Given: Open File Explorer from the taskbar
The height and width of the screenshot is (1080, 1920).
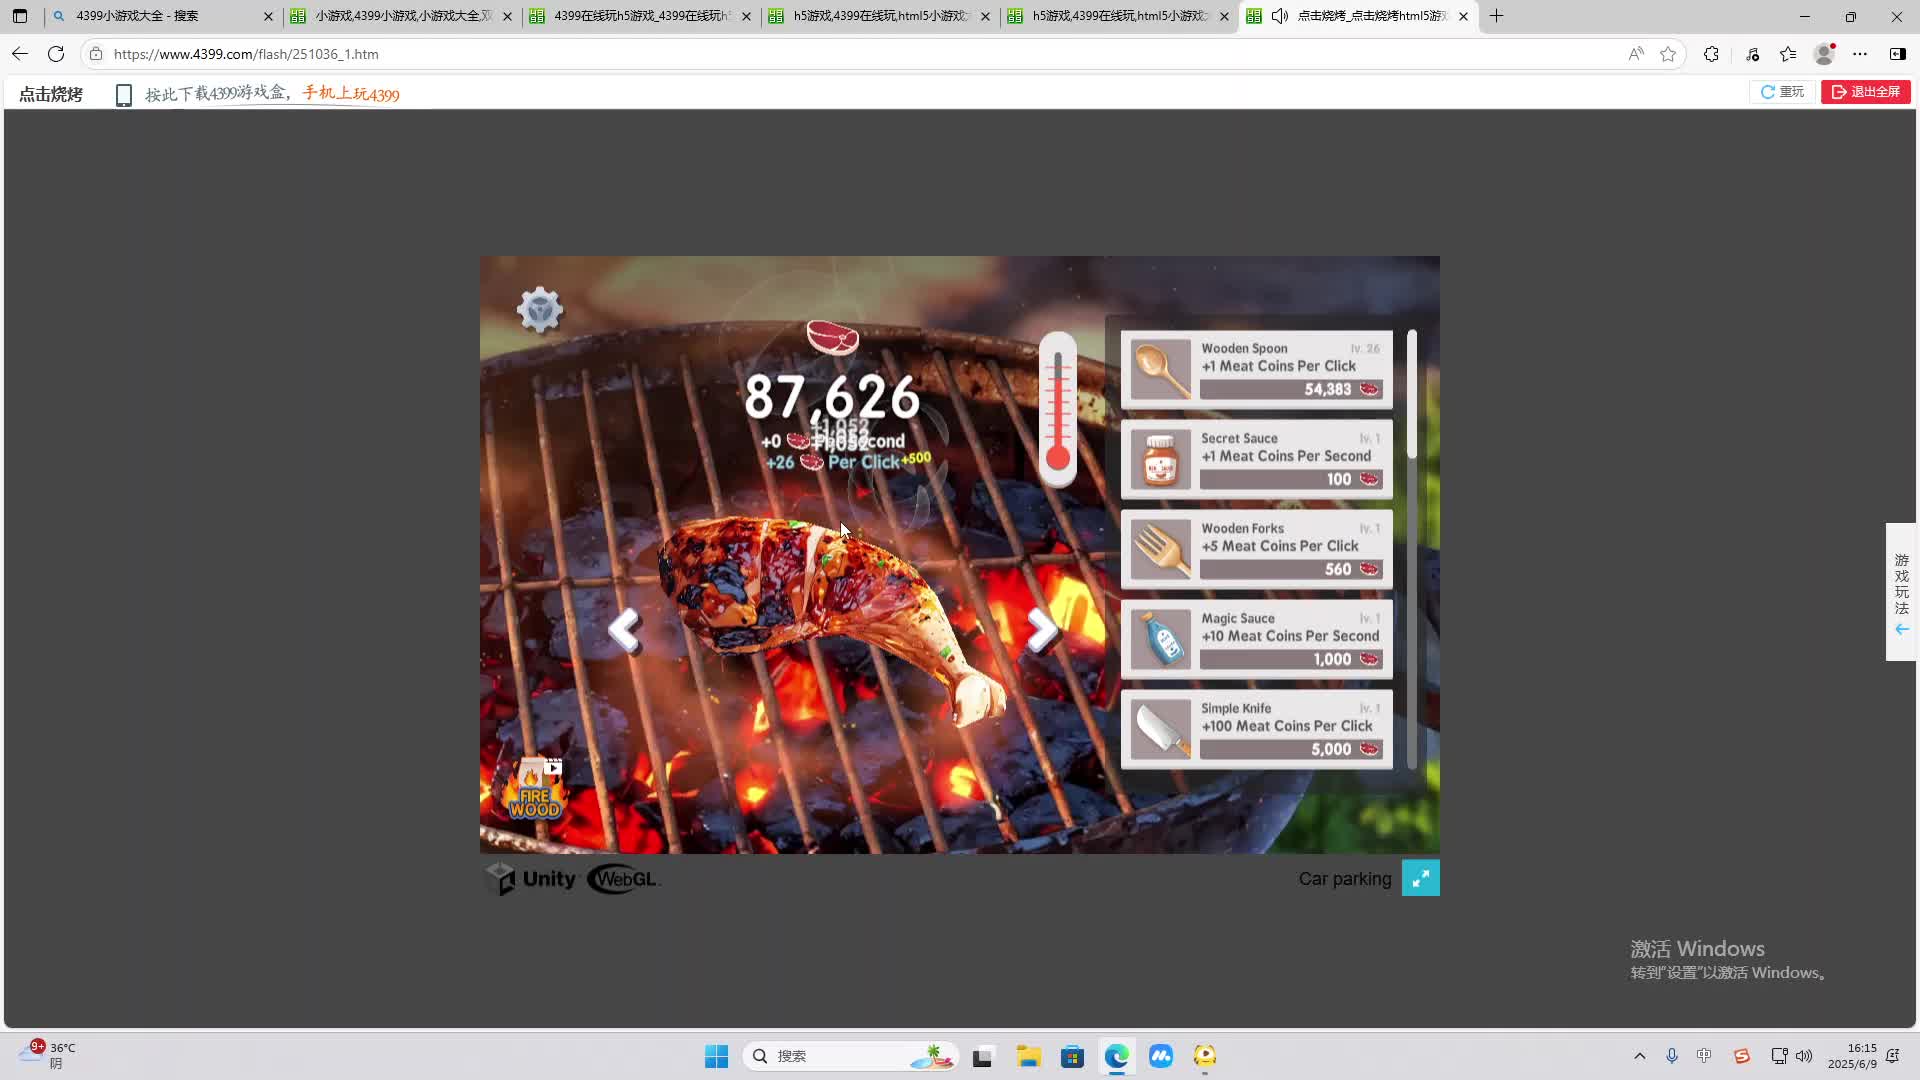Looking at the screenshot, I should coord(1028,1056).
